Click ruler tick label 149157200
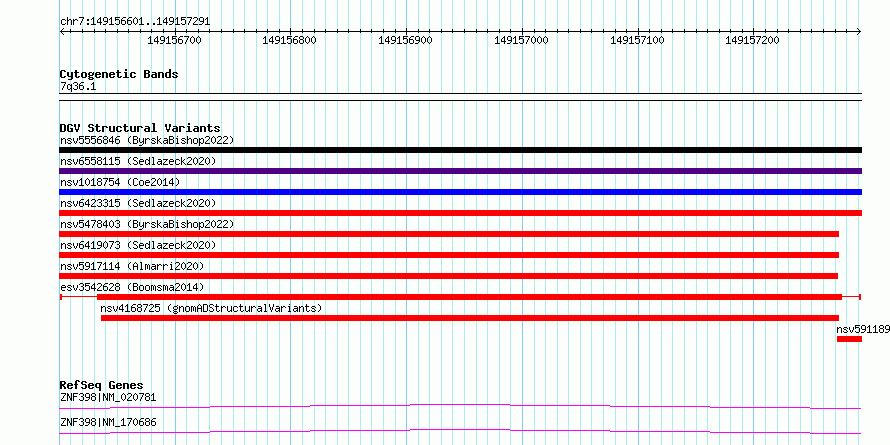Image resolution: width=890 pixels, height=445 pixels. point(752,40)
